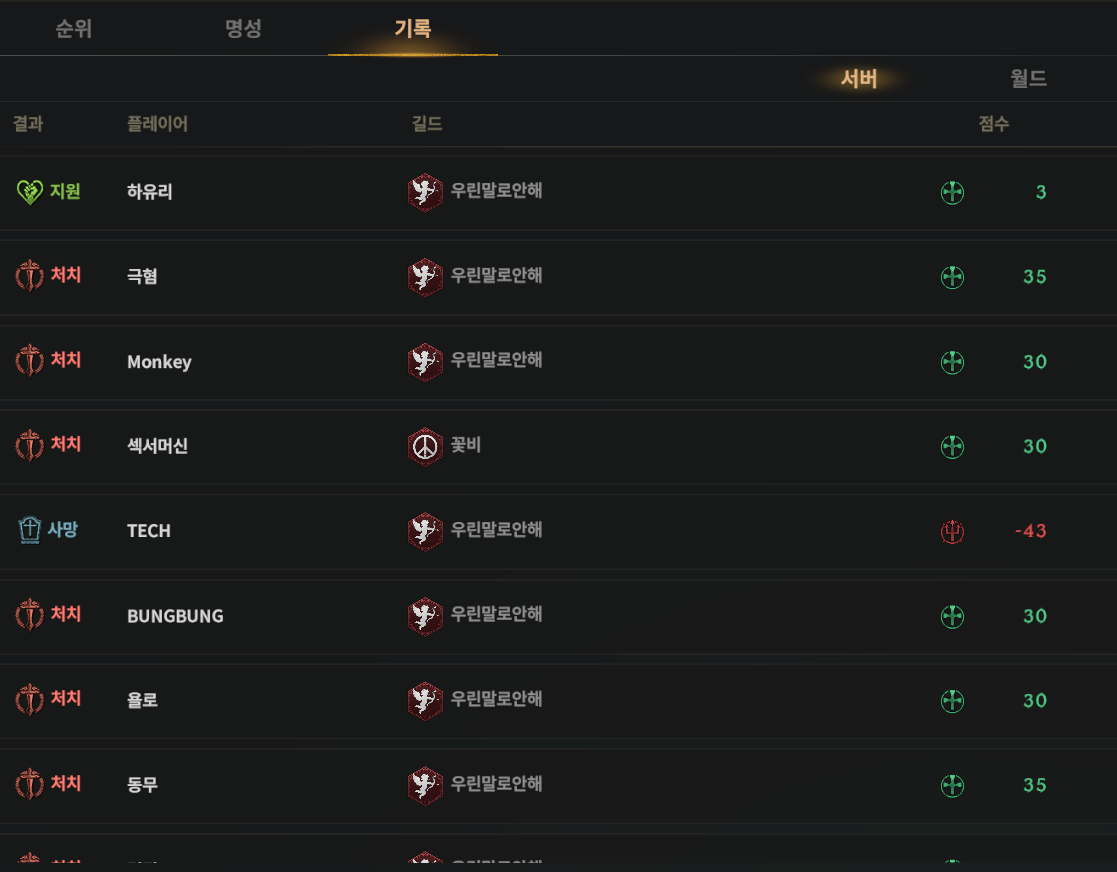The height and width of the screenshot is (872, 1117).
Task: Click the green heart 지원 icon
Action: [x=30, y=192]
